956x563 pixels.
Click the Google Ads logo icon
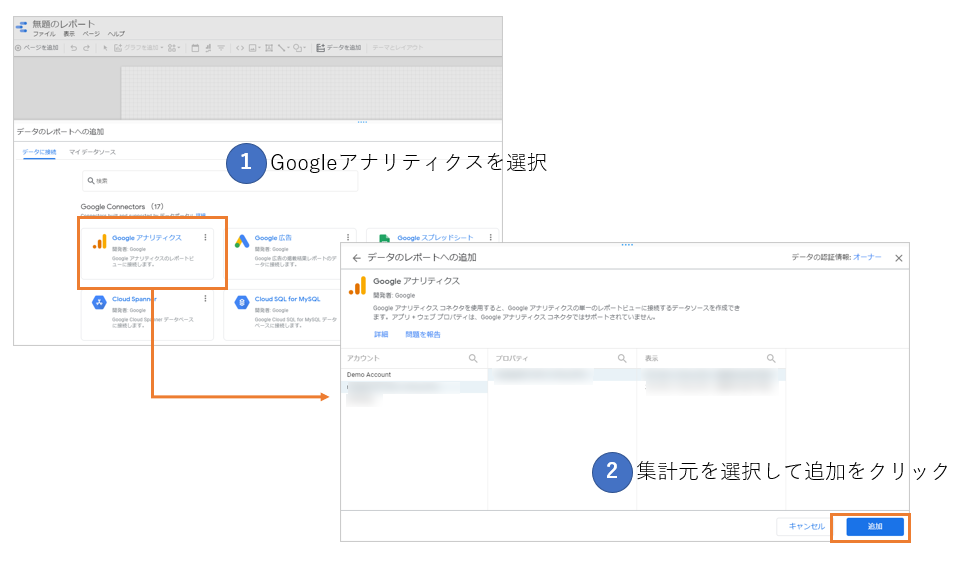click(x=242, y=242)
